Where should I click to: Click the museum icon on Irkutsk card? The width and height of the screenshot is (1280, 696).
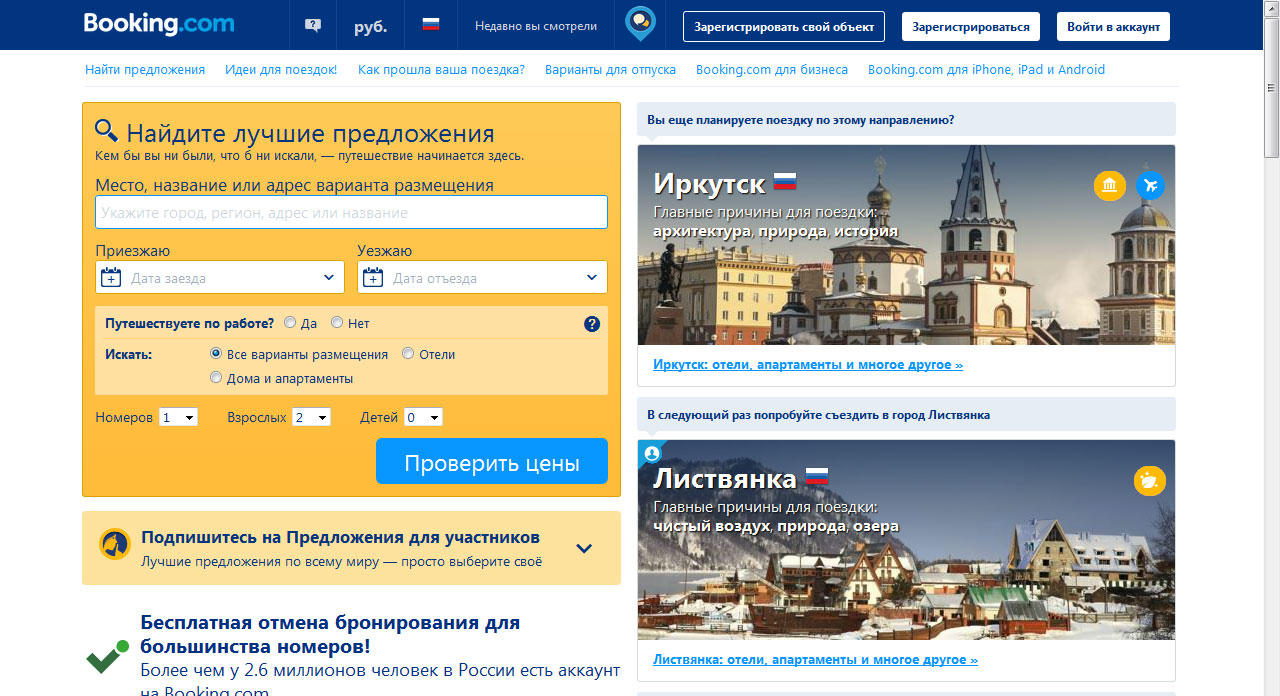pyautogui.click(x=1109, y=185)
